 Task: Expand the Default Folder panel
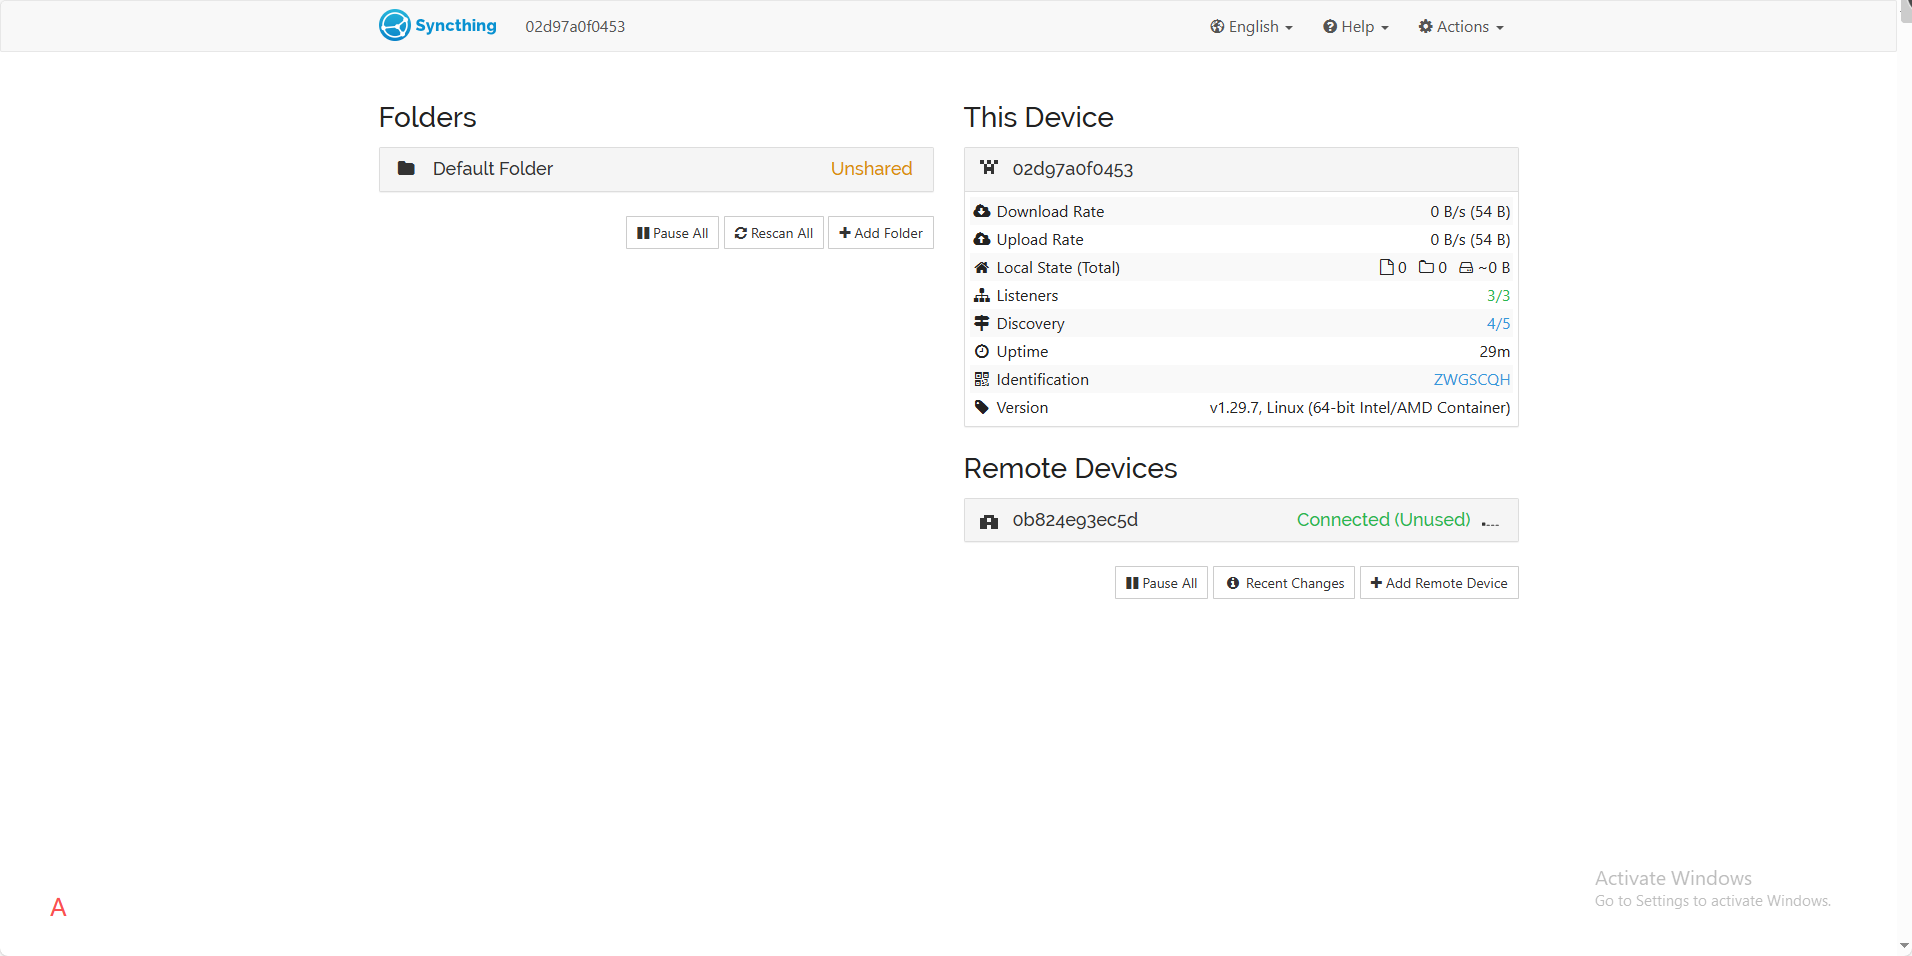coord(656,169)
